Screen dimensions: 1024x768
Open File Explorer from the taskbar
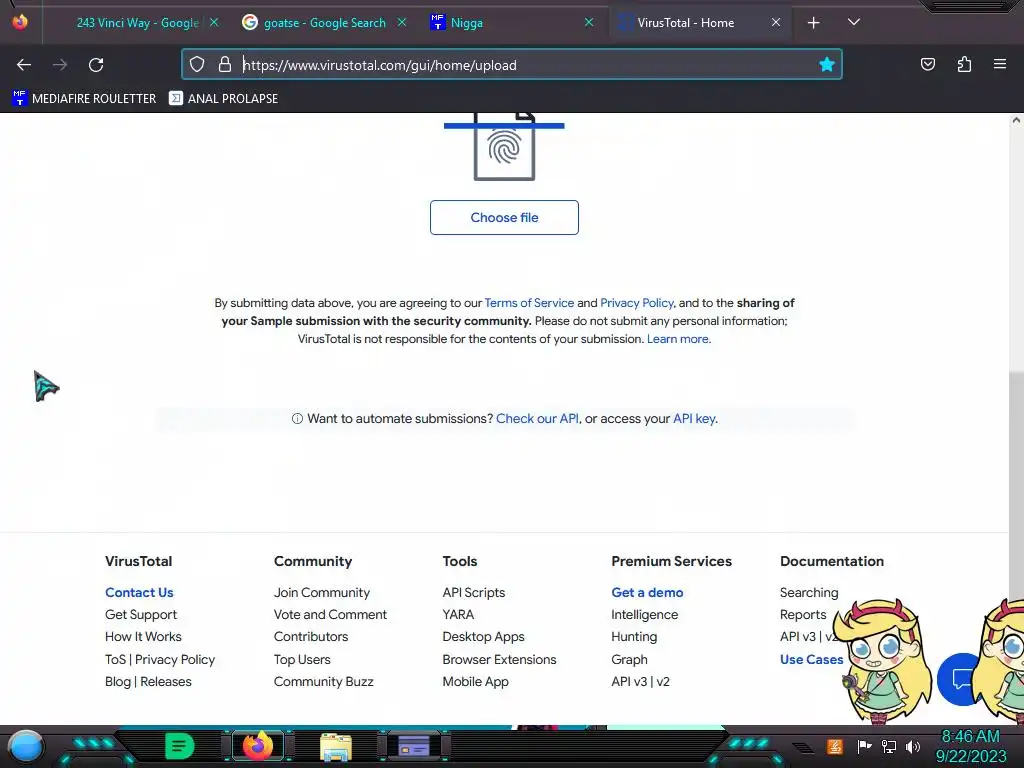[x=336, y=747]
